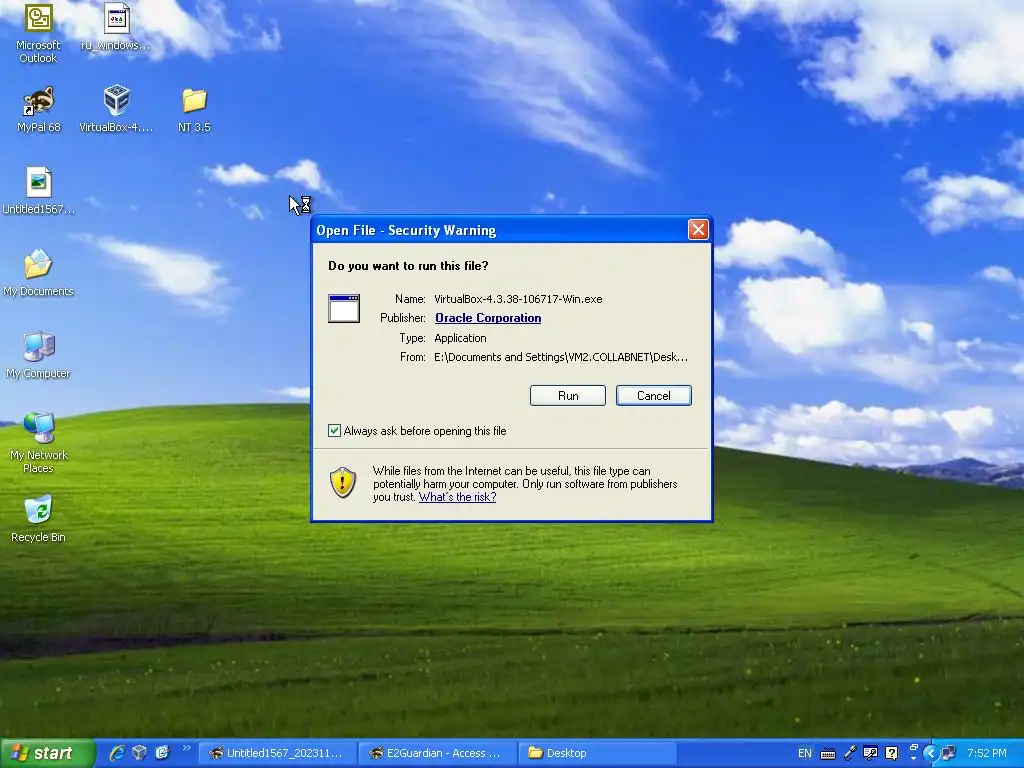1024x768 pixels.
Task: Click the EN language indicator
Action: [805, 754]
